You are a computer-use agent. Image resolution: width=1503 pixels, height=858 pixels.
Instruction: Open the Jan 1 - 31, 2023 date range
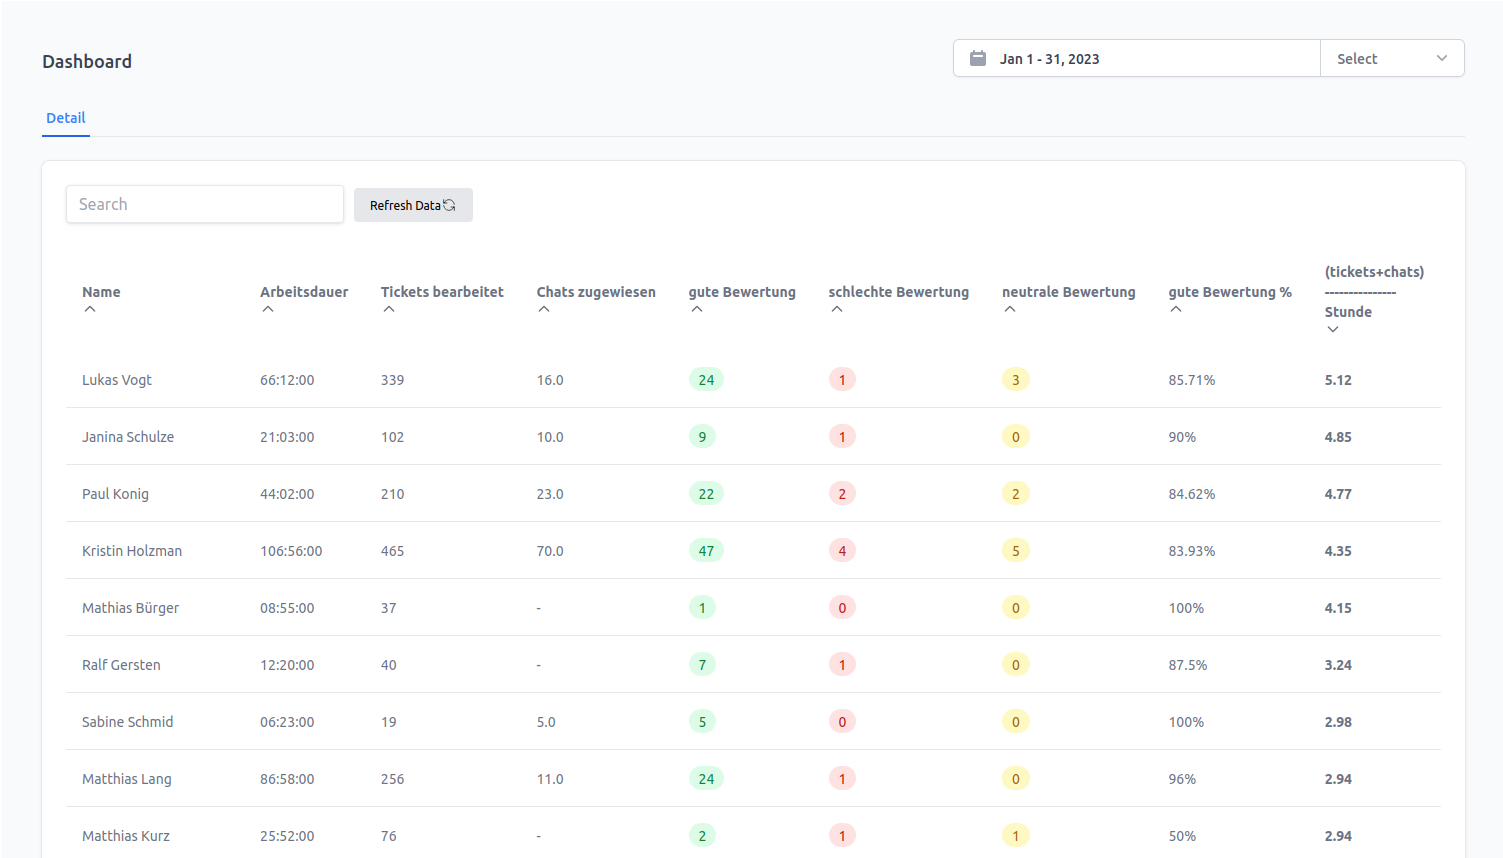1137,58
